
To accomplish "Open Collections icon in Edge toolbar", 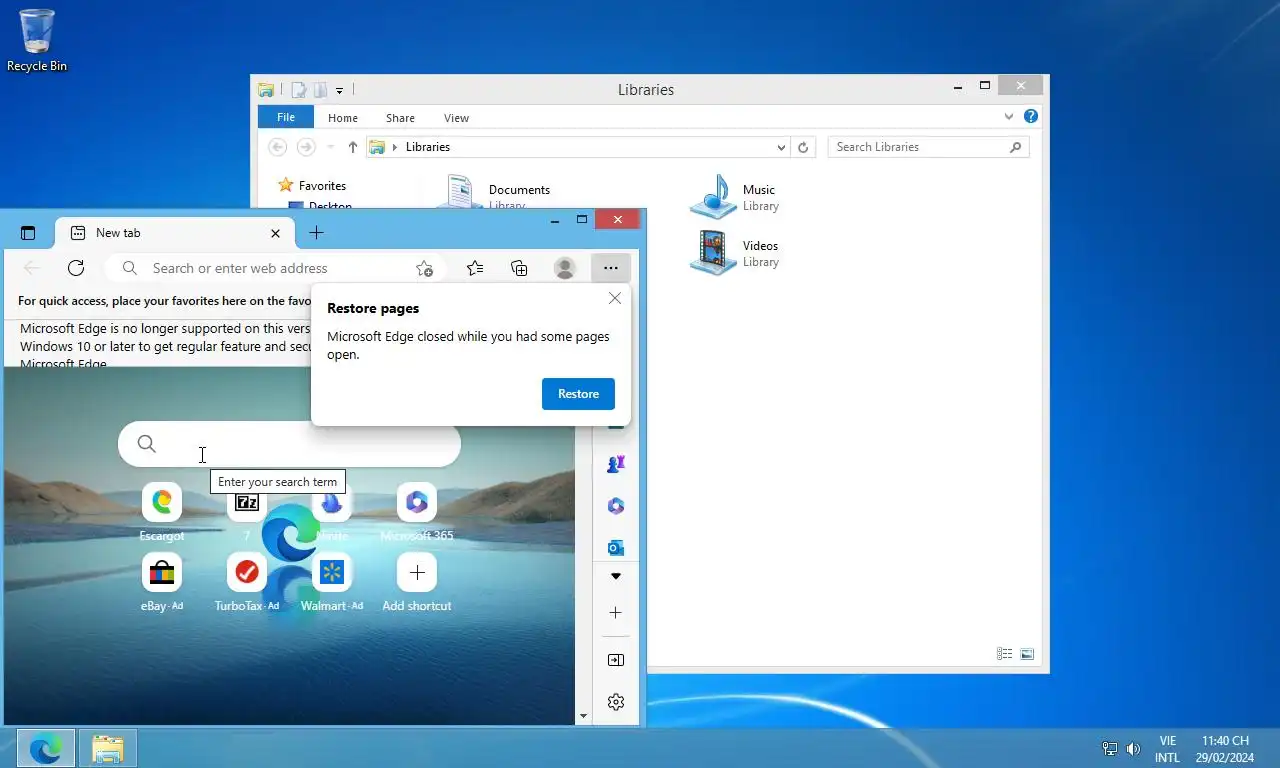I will pos(519,268).
